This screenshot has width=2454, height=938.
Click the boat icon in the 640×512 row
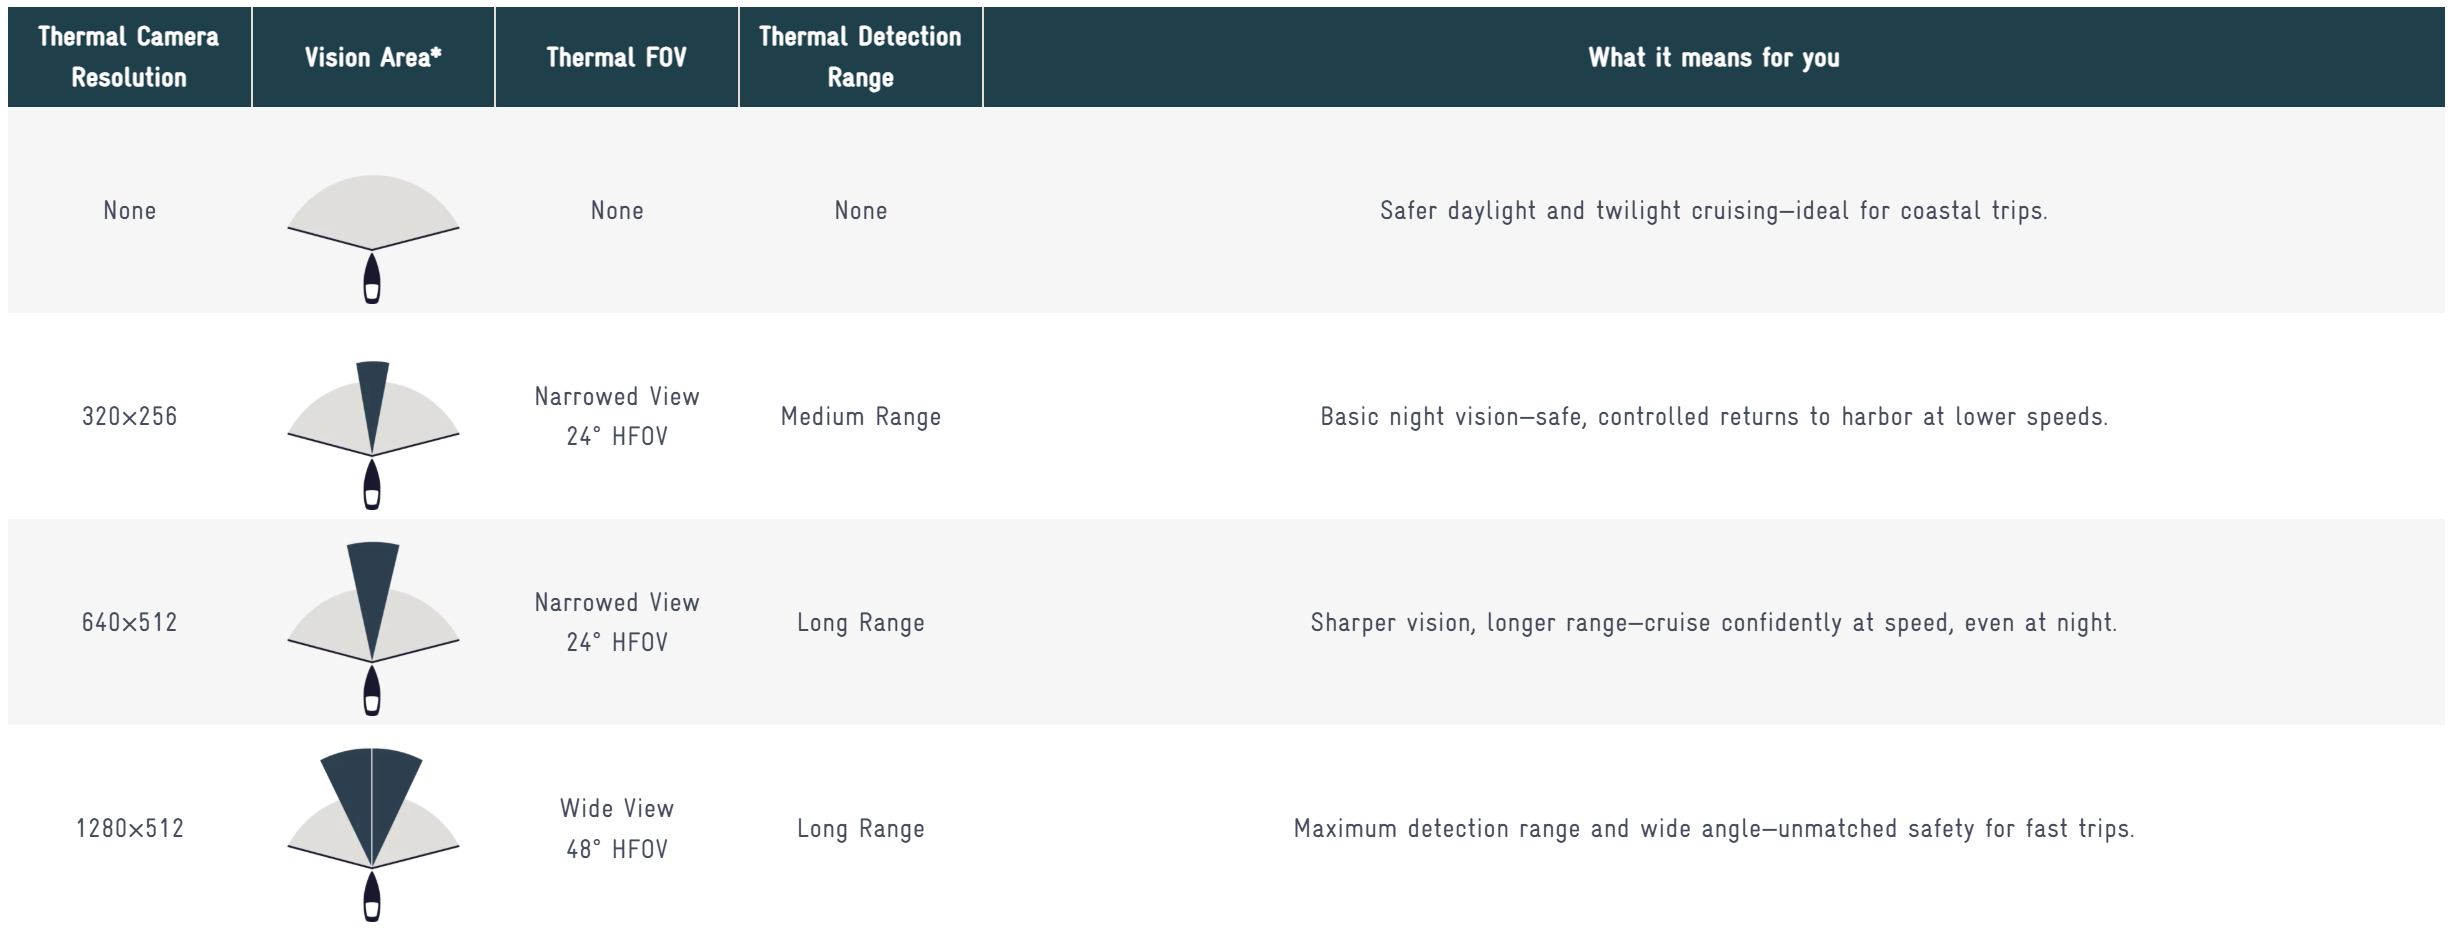click(x=372, y=691)
